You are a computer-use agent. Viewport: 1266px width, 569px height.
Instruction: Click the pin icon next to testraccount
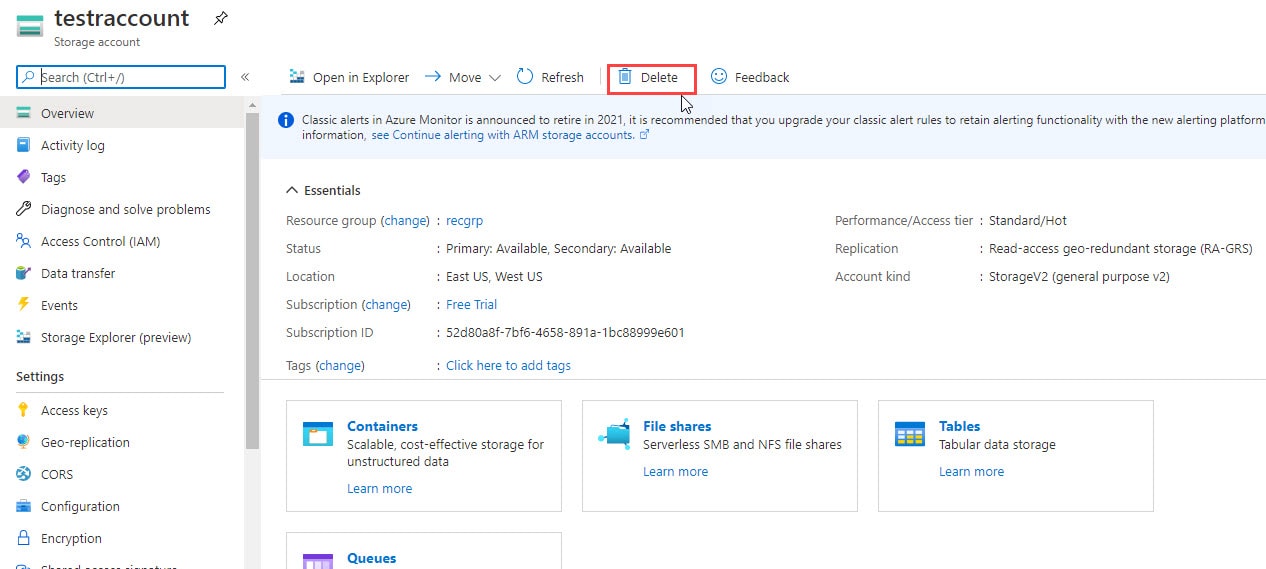[x=221, y=18]
